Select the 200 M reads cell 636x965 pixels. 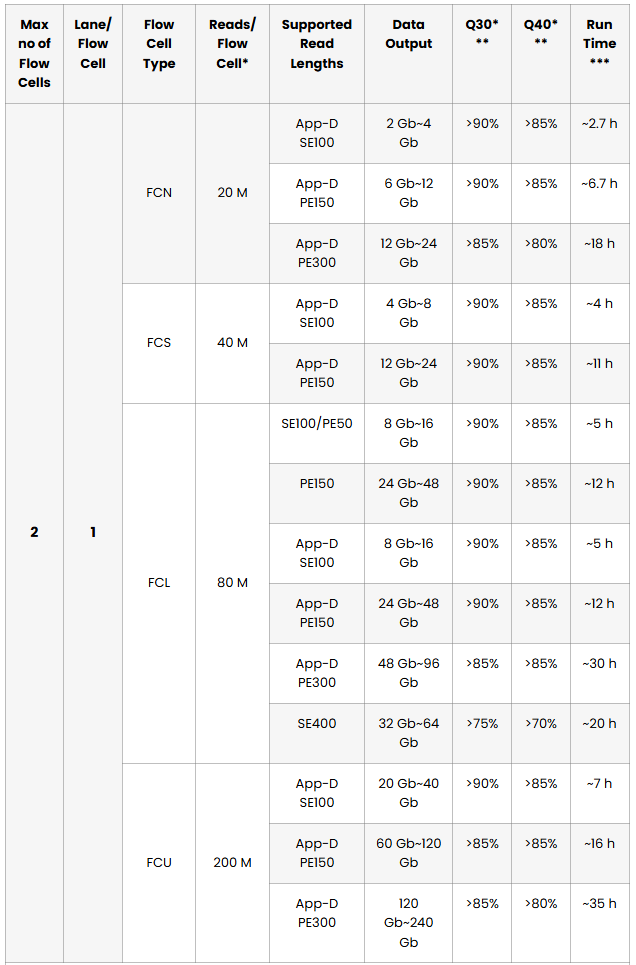[232, 863]
